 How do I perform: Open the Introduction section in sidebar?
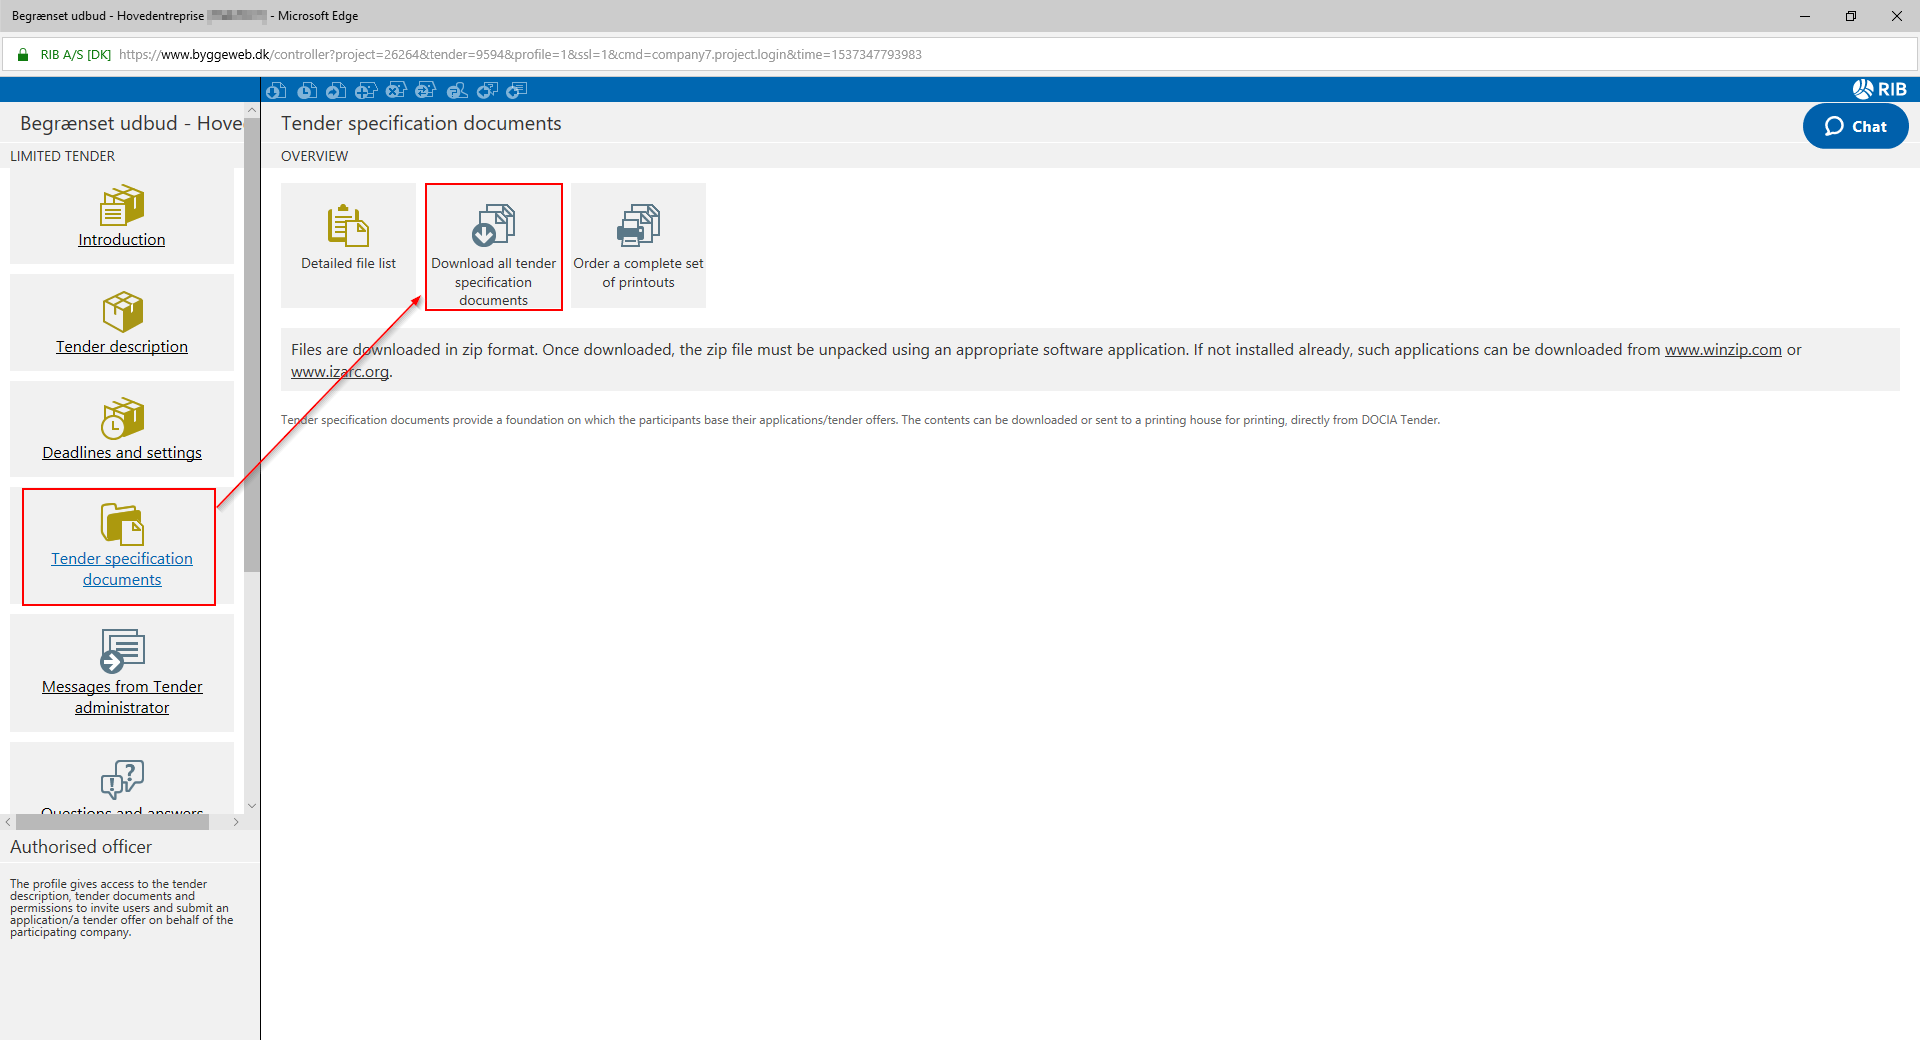point(122,240)
